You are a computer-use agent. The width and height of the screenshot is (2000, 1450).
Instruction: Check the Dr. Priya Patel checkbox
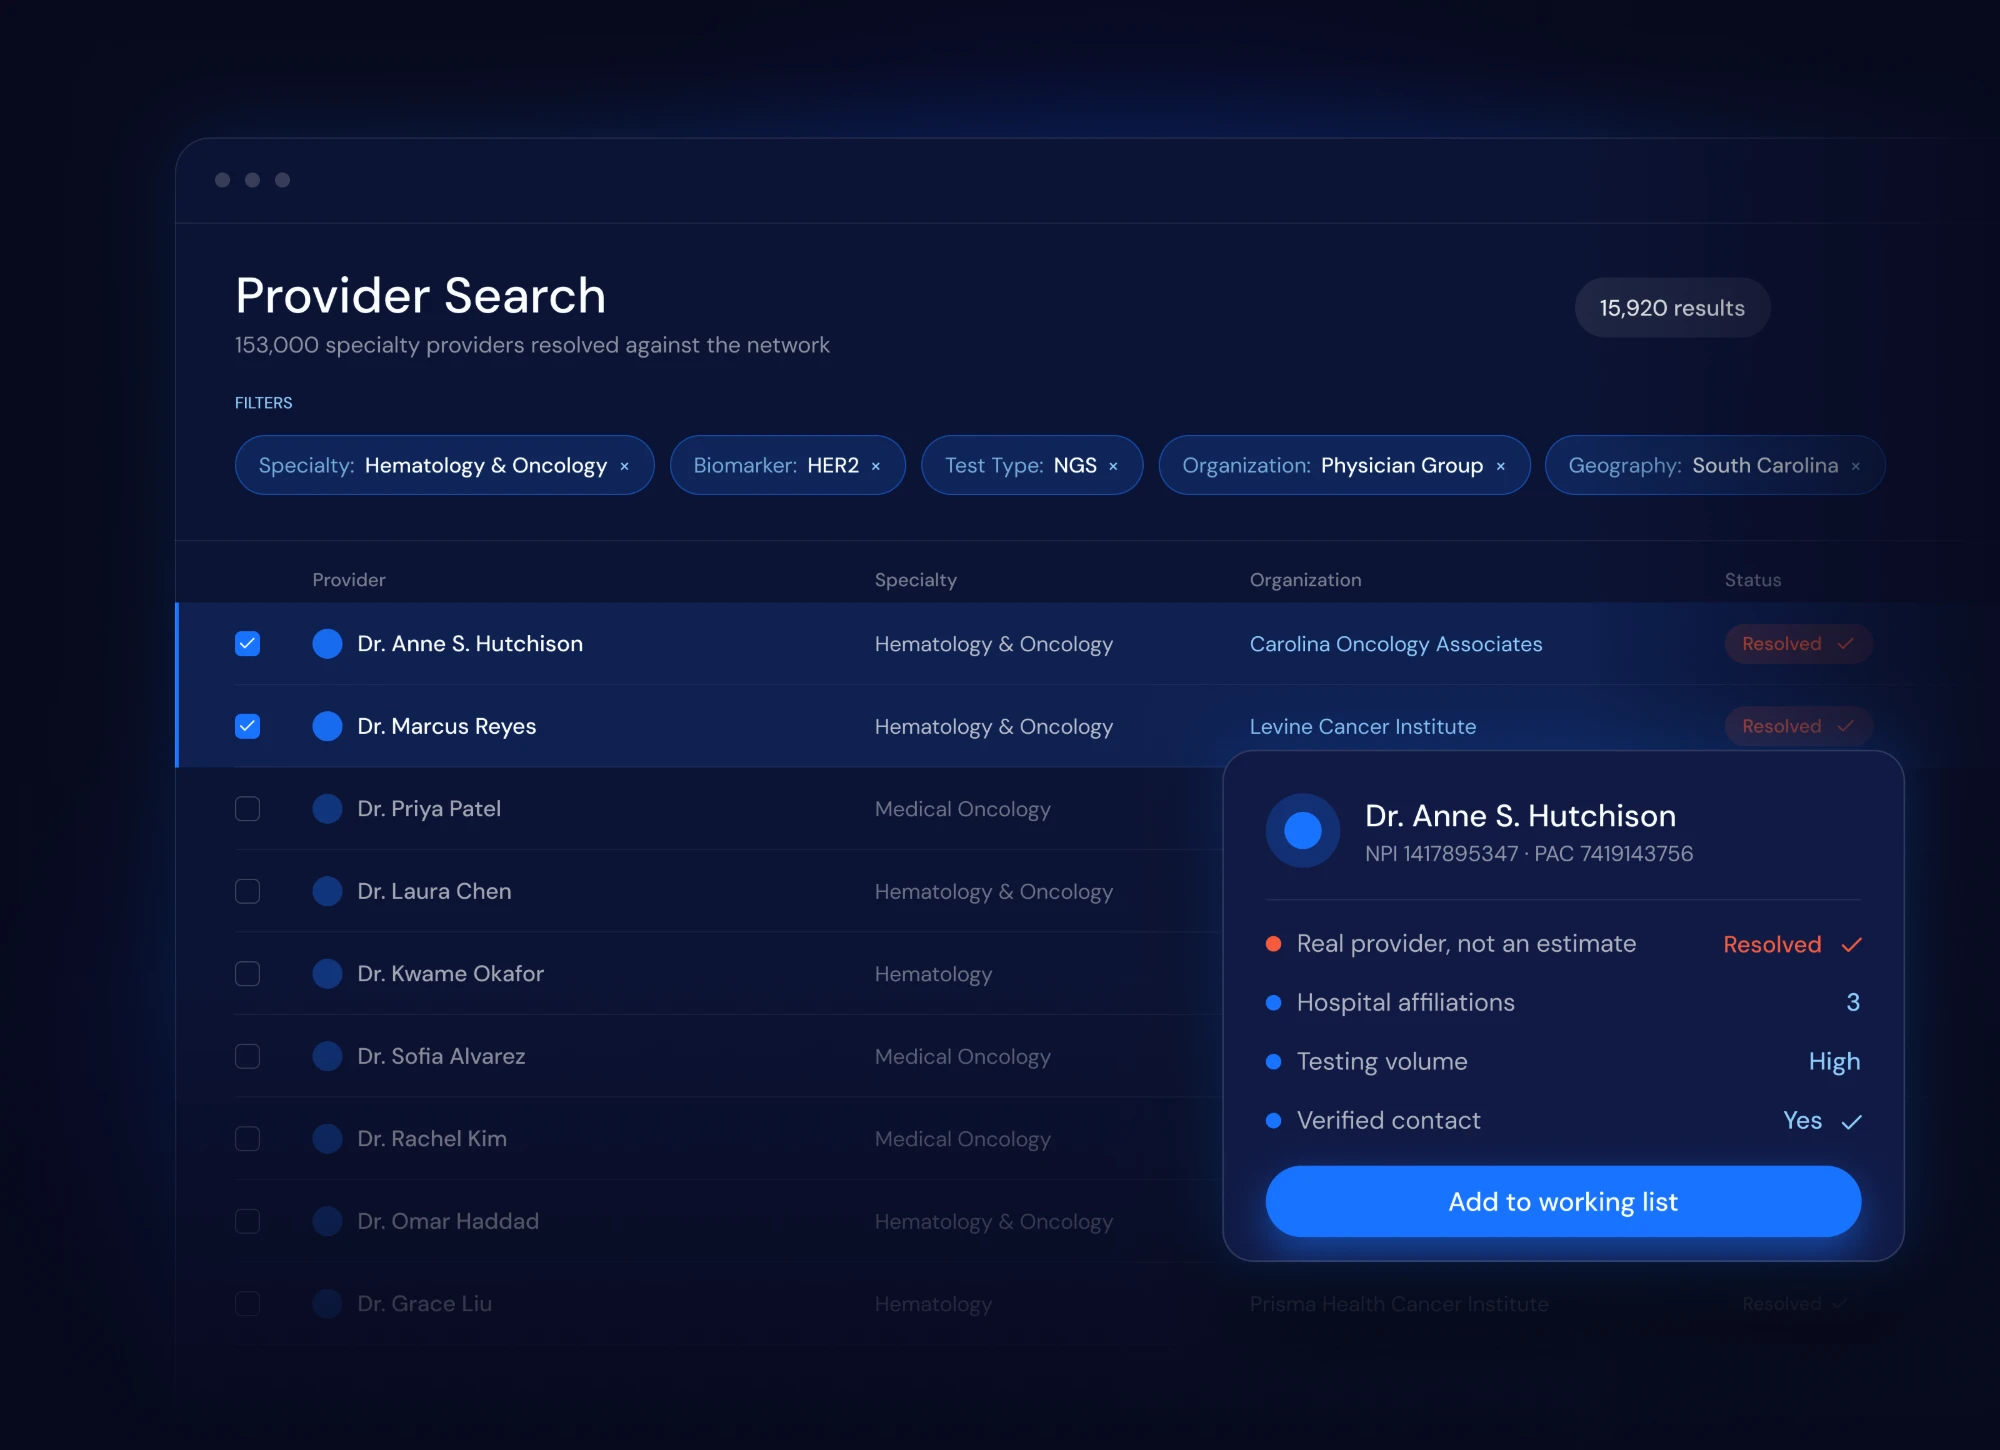(x=247, y=808)
